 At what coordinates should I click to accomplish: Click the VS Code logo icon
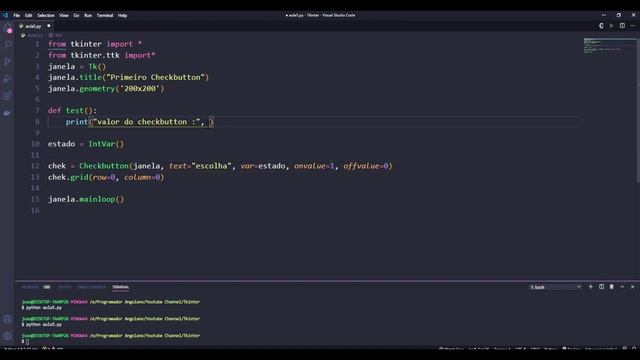tap(5, 15)
